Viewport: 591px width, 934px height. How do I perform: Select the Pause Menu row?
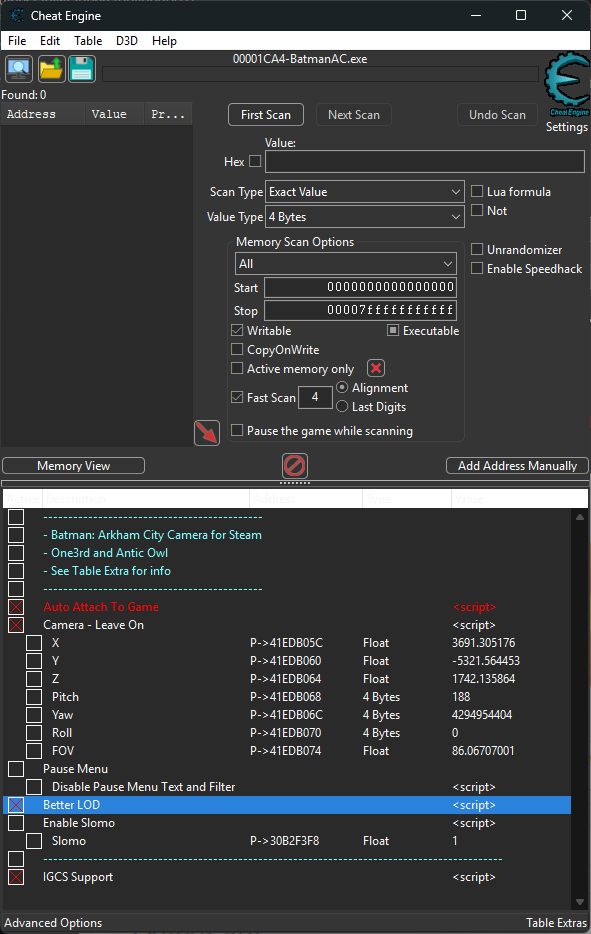click(287, 768)
